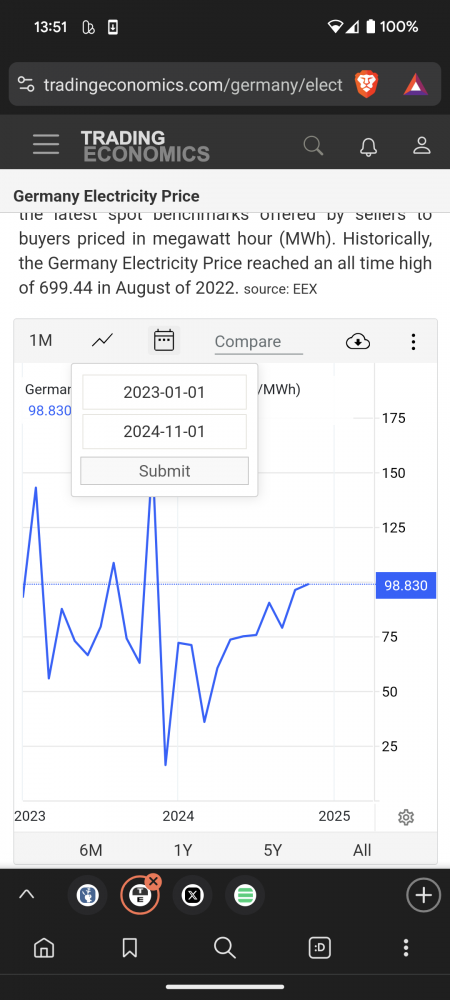
Task: Open the Trading Economics hamburger menu
Action: (x=46, y=144)
